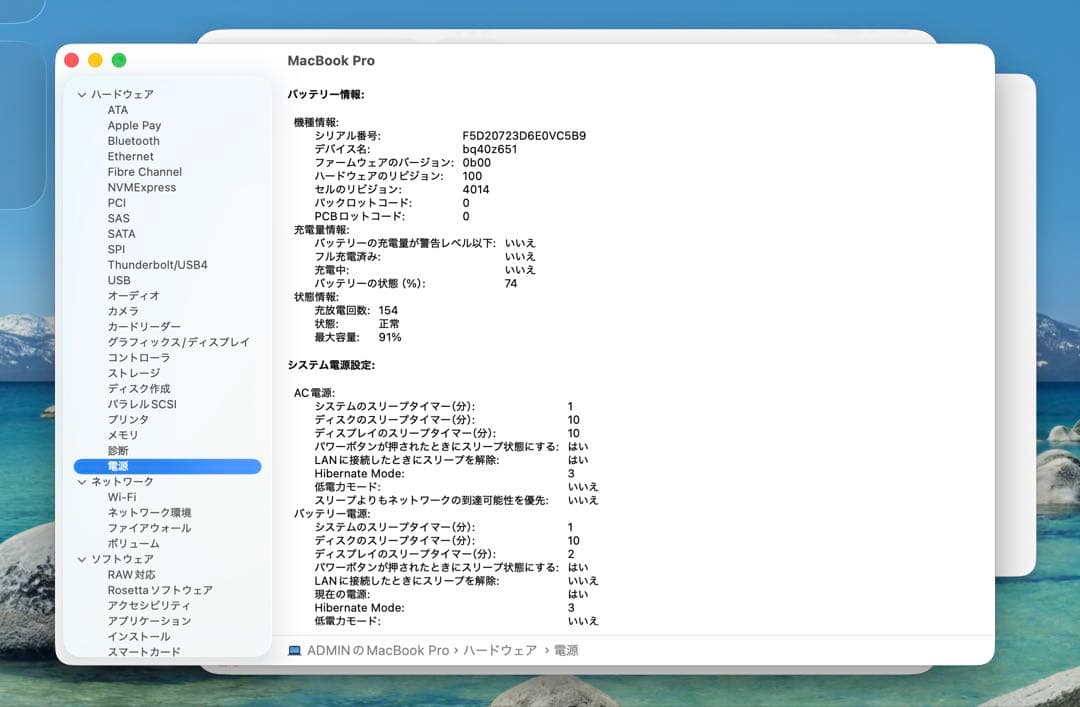Select カードリーダー in the sidebar
1080x707 pixels.
click(x=144, y=327)
